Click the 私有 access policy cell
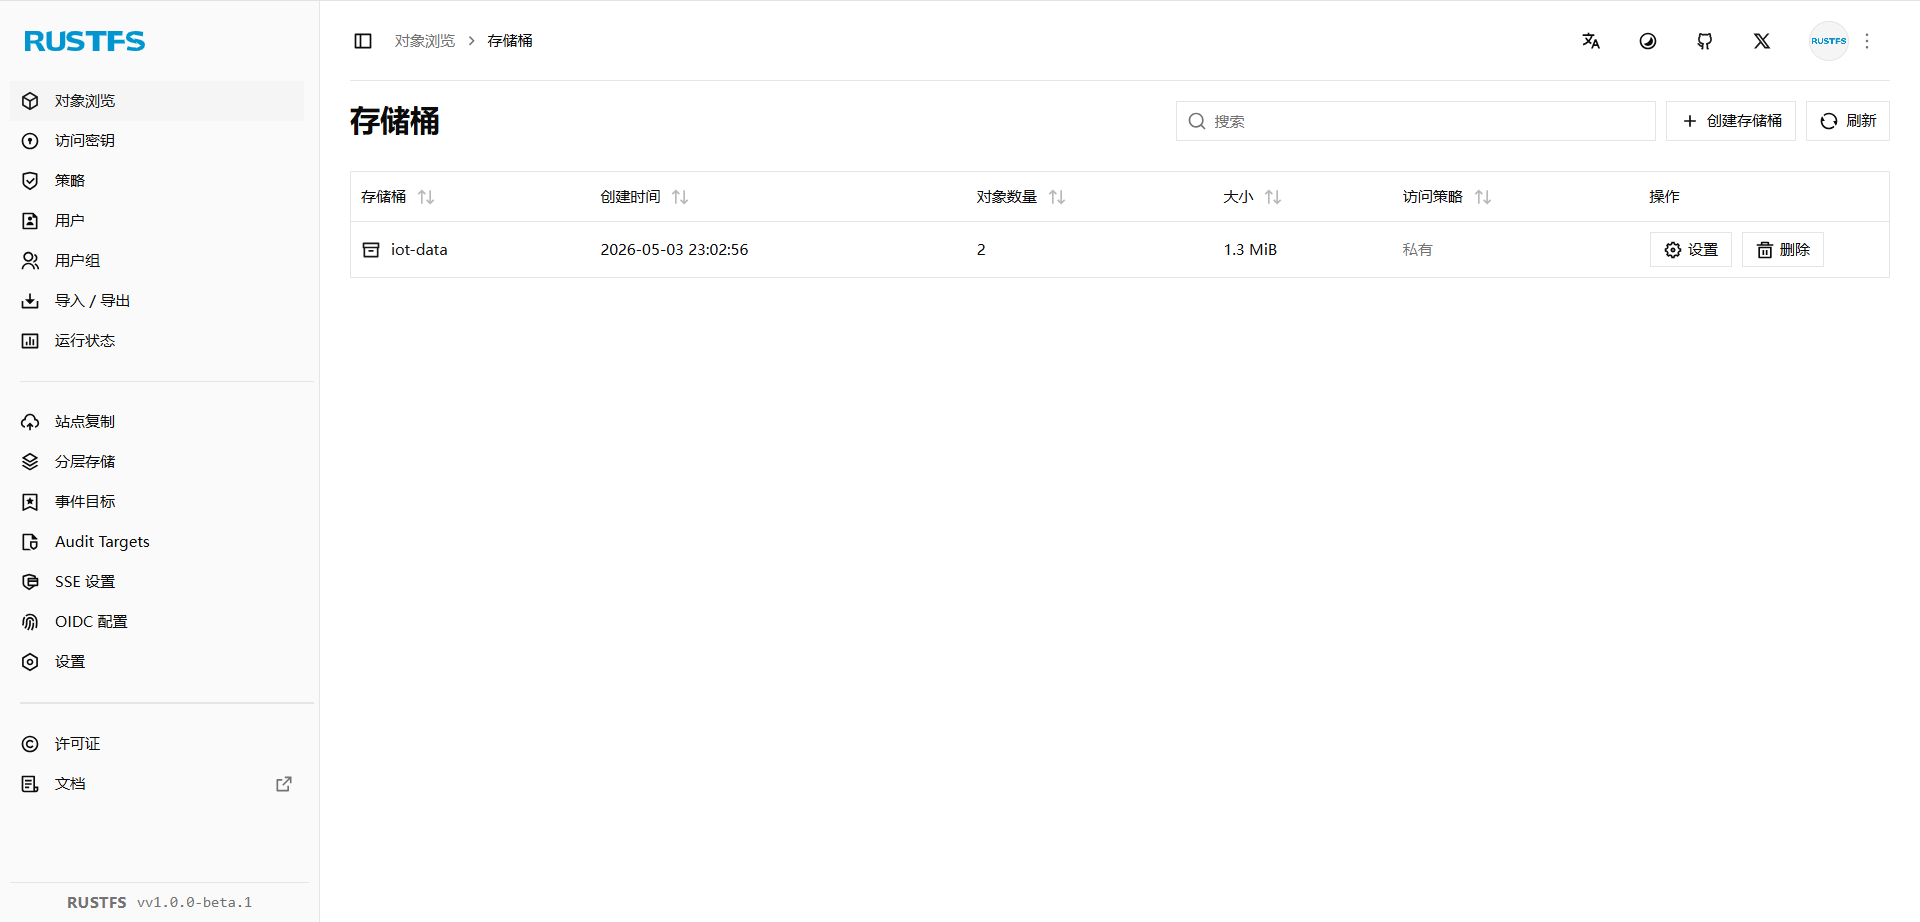 pos(1417,250)
